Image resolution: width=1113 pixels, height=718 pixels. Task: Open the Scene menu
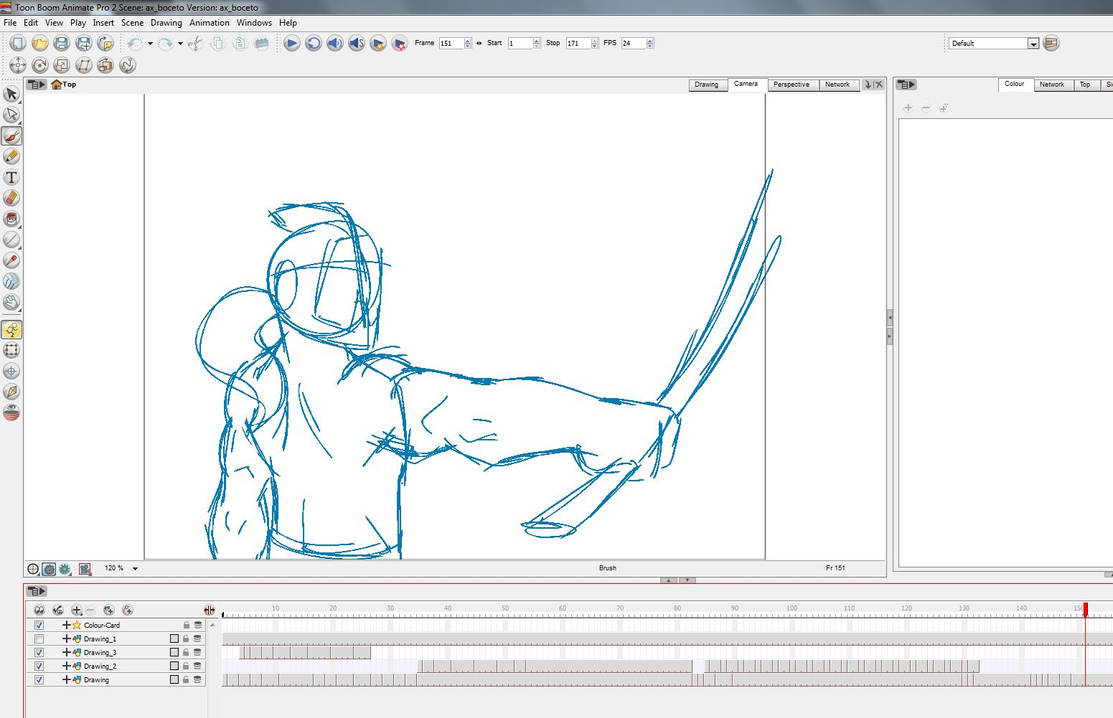[x=132, y=23]
